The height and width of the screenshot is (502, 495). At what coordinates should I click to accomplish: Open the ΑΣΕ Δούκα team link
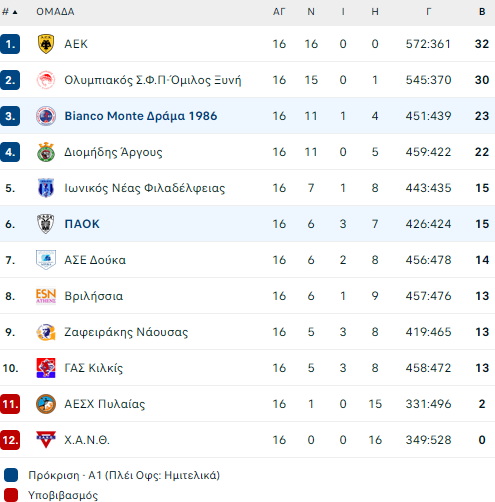pyautogui.click(x=95, y=260)
